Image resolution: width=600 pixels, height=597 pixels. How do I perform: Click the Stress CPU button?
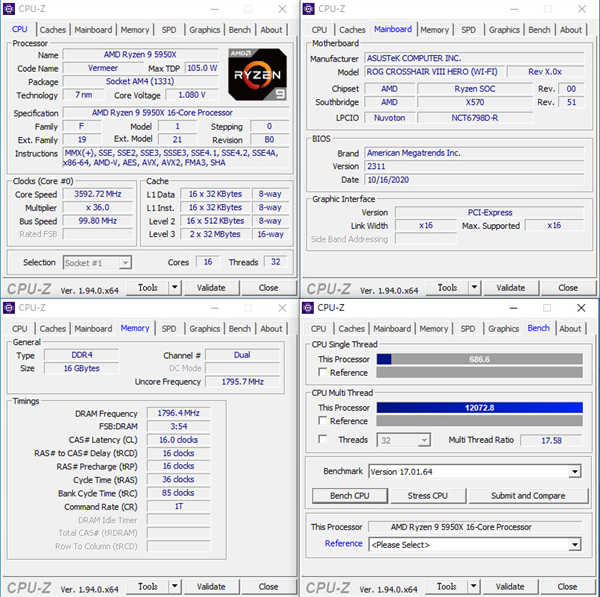pos(428,496)
